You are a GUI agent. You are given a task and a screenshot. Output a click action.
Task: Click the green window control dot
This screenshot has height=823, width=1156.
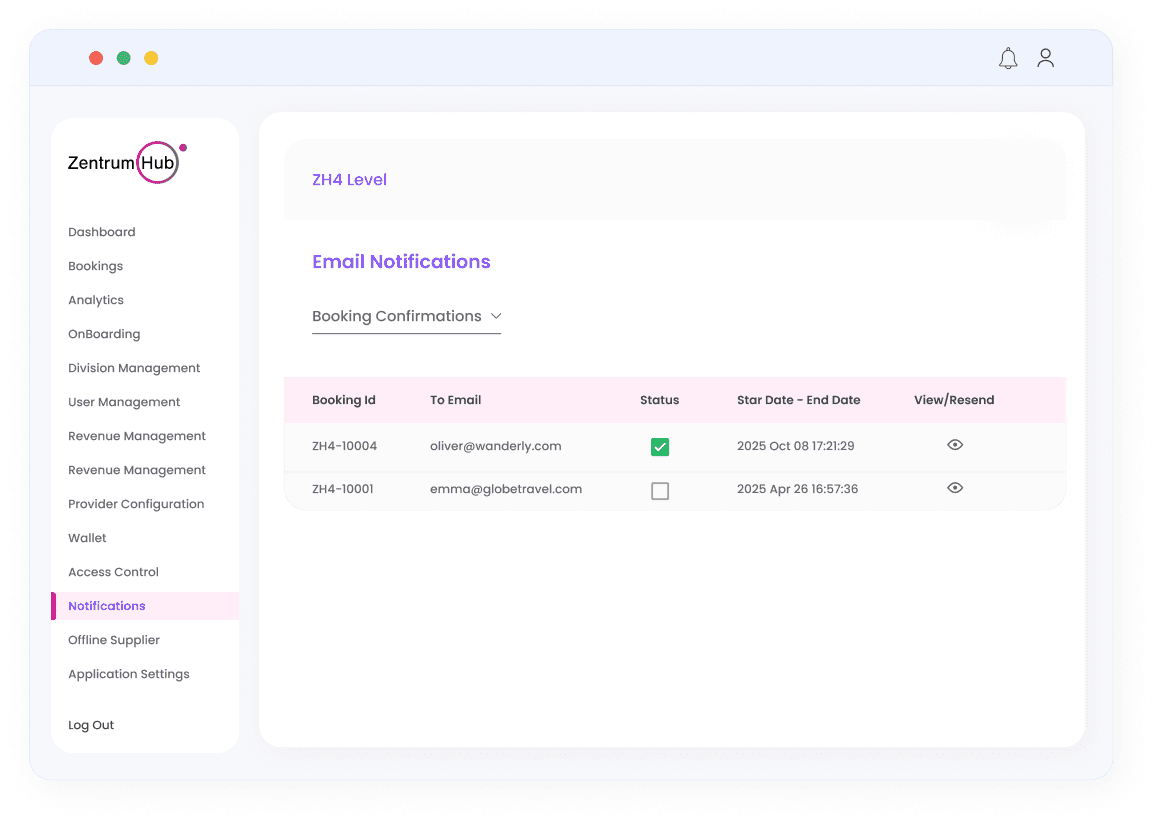(123, 58)
